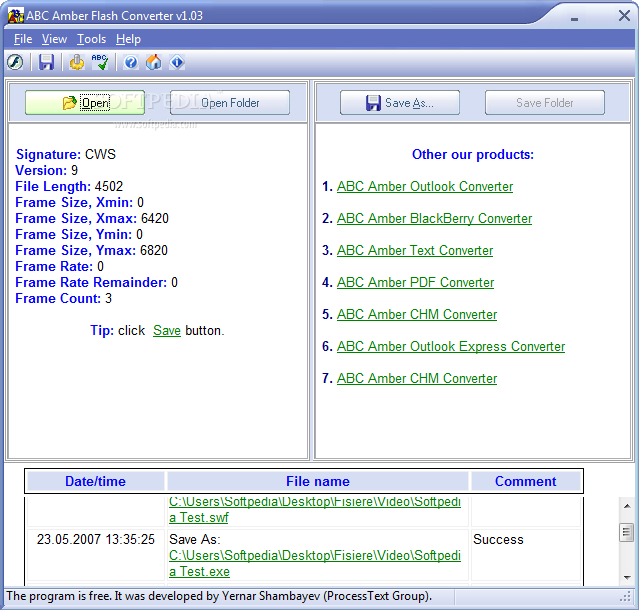Click the Save Folder button
The width and height of the screenshot is (639, 610).
pyautogui.click(x=545, y=103)
